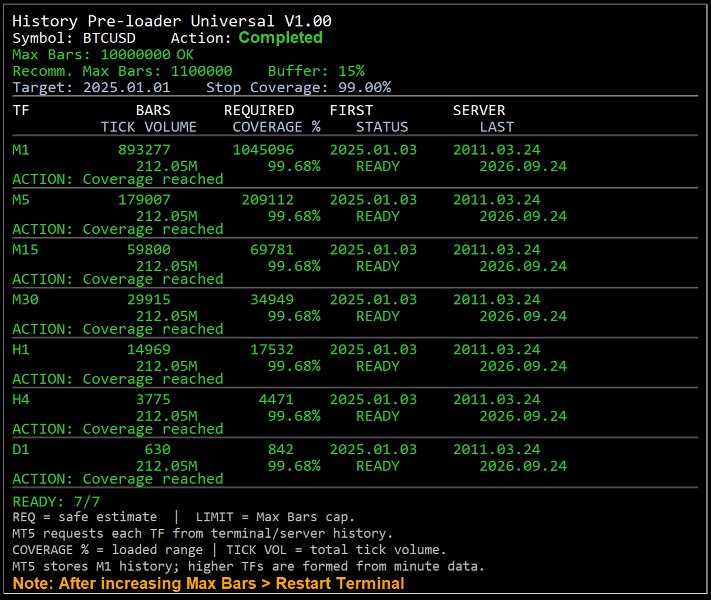Click the H4 row's last date 2026.09.24
The width and height of the screenshot is (711, 600).
523,416
